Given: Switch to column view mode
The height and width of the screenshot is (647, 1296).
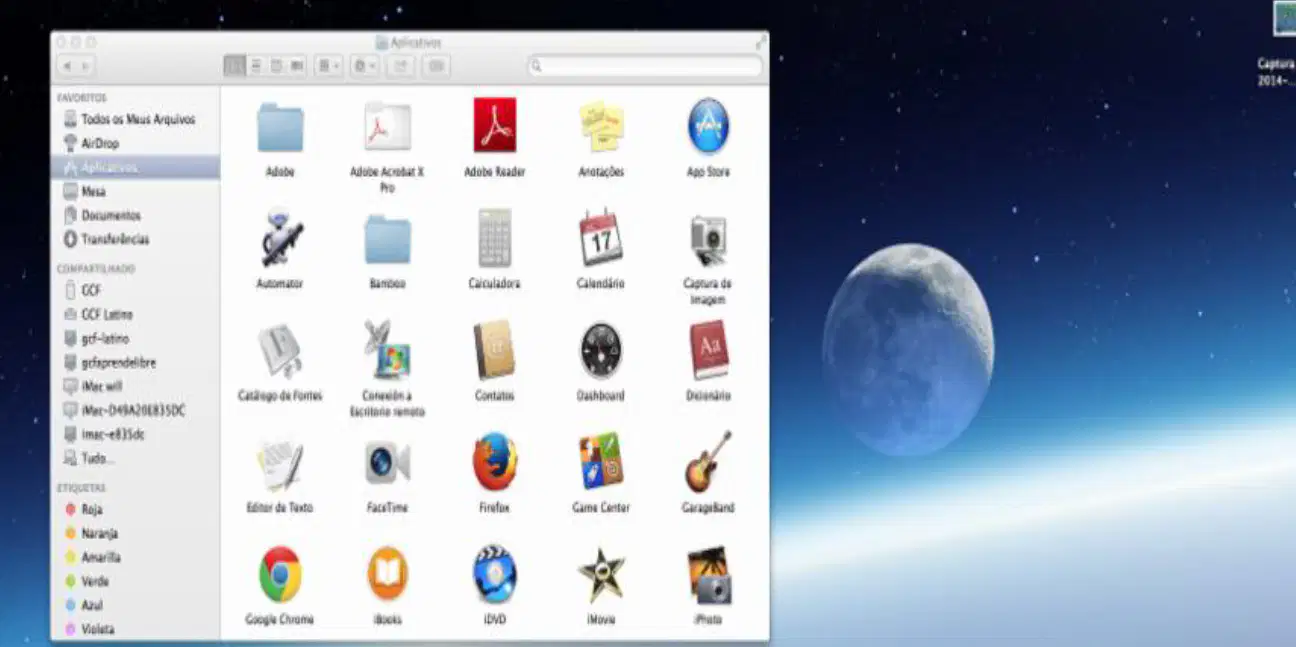Looking at the screenshot, I should (276, 66).
